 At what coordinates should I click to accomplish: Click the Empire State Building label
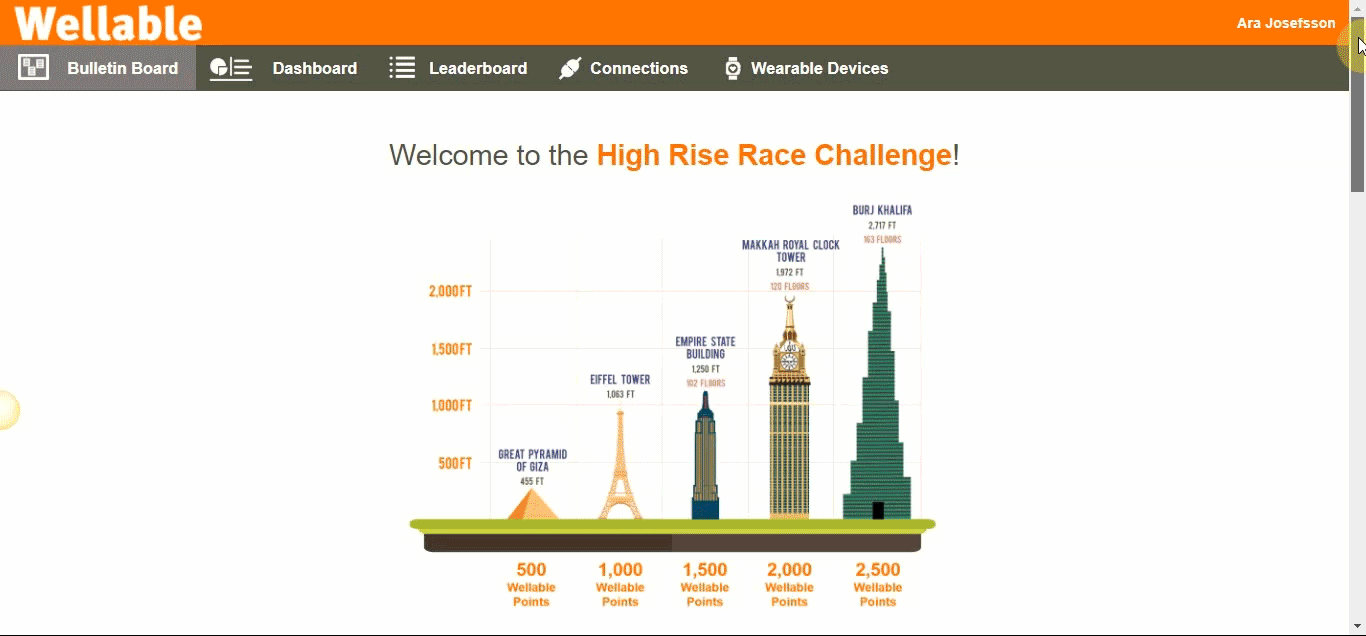(x=705, y=348)
